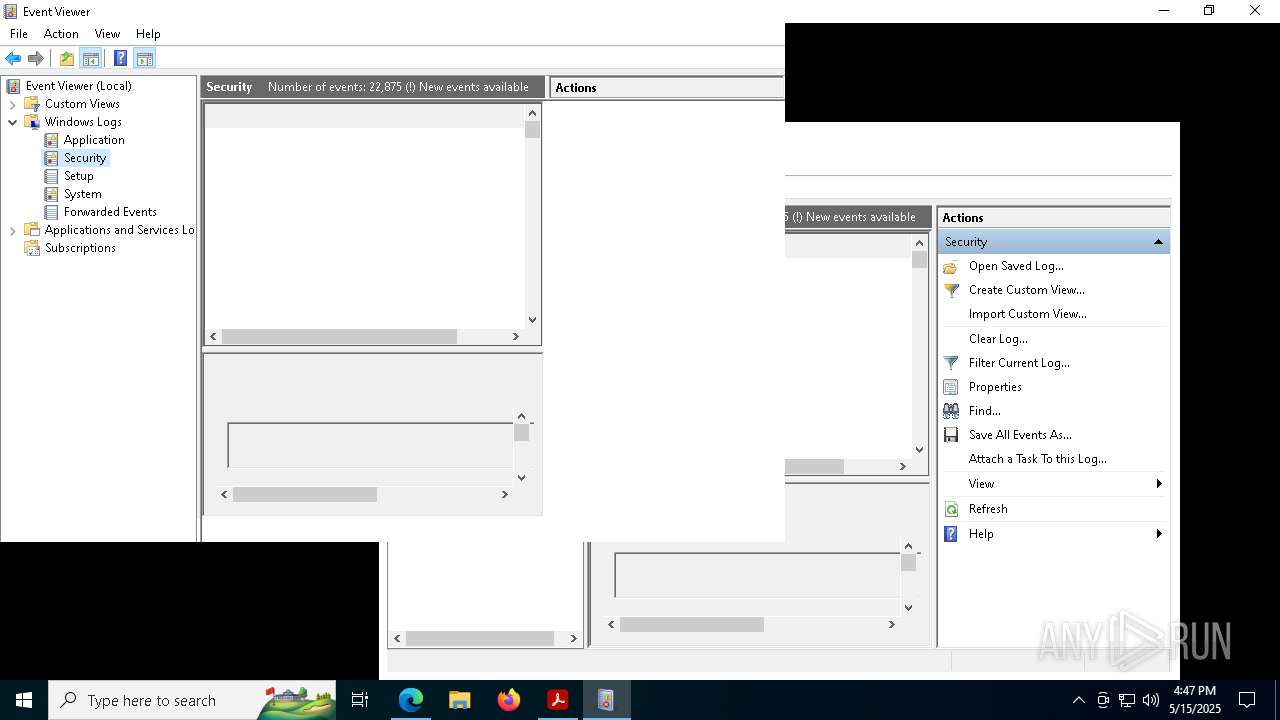This screenshot has height=720, width=1280.
Task: Launch Microsoft Edge from the taskbar
Action: (411, 700)
